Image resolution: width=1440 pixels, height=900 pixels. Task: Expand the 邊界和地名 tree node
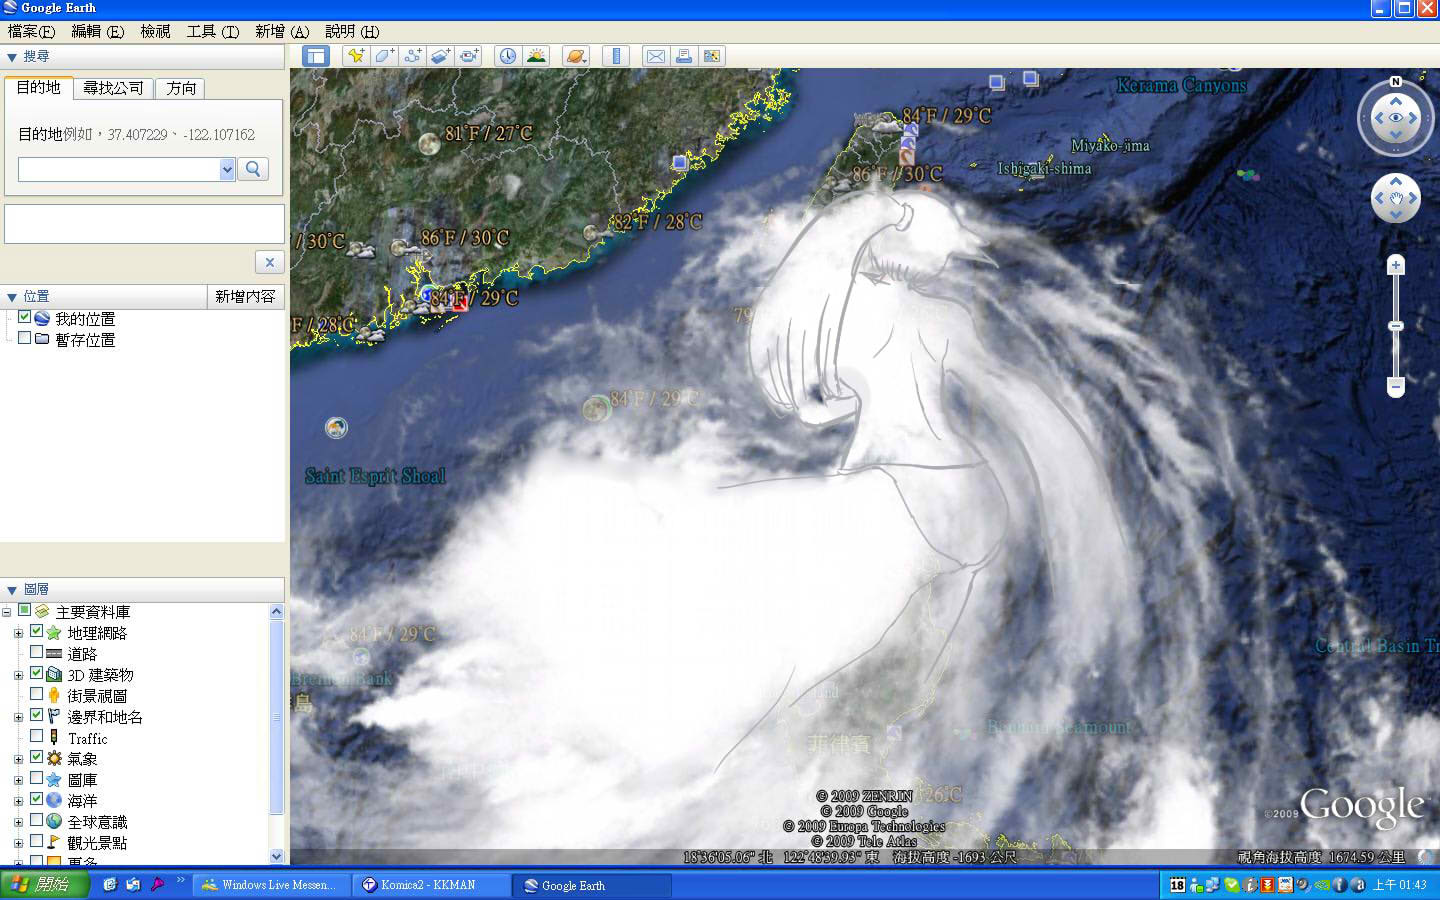[x=18, y=717]
